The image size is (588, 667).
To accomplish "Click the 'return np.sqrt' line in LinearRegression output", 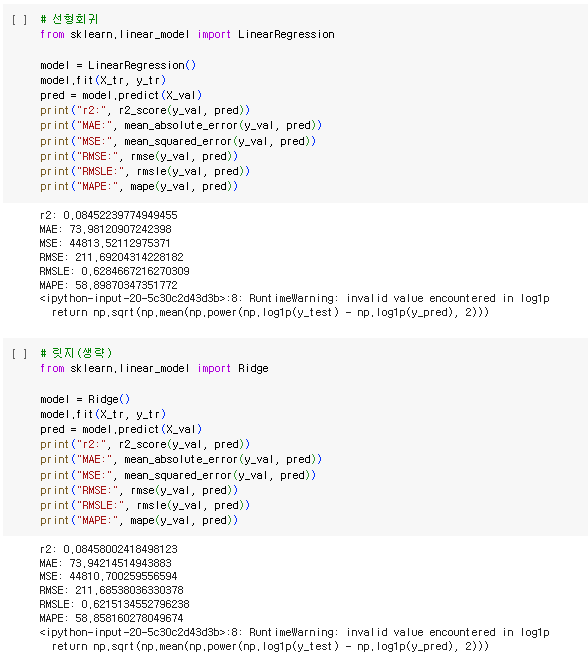I will coord(270,313).
